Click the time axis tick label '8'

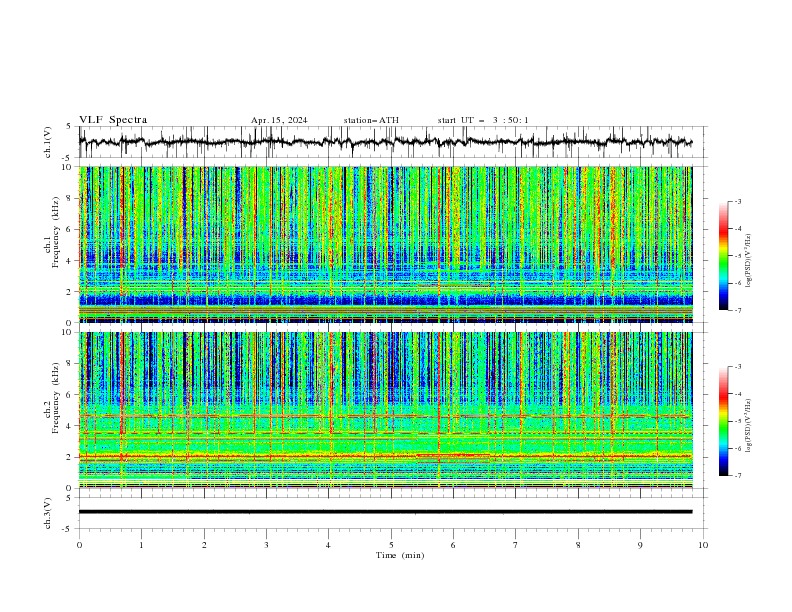click(x=578, y=545)
